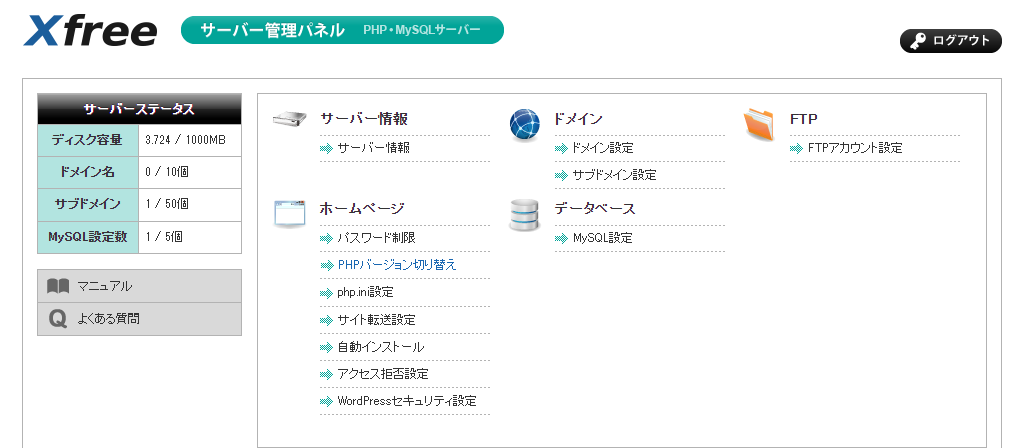Open 自動インストール link
The image size is (1020, 448).
[x=380, y=347]
